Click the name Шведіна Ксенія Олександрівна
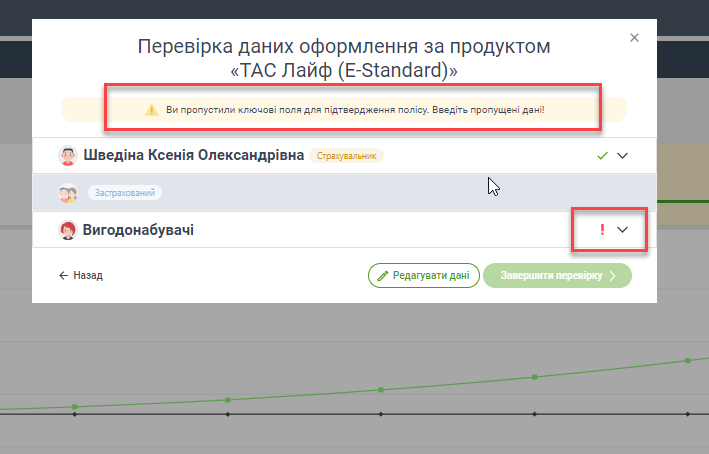The width and height of the screenshot is (709, 454). (194, 155)
